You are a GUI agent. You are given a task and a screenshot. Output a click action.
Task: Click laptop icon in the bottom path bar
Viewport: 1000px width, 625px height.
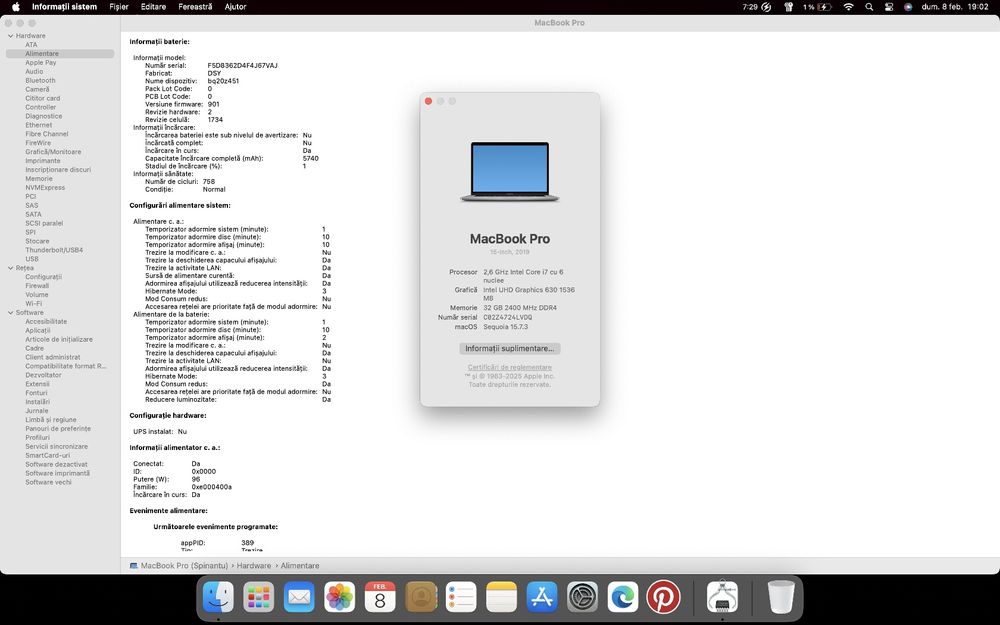(134, 566)
